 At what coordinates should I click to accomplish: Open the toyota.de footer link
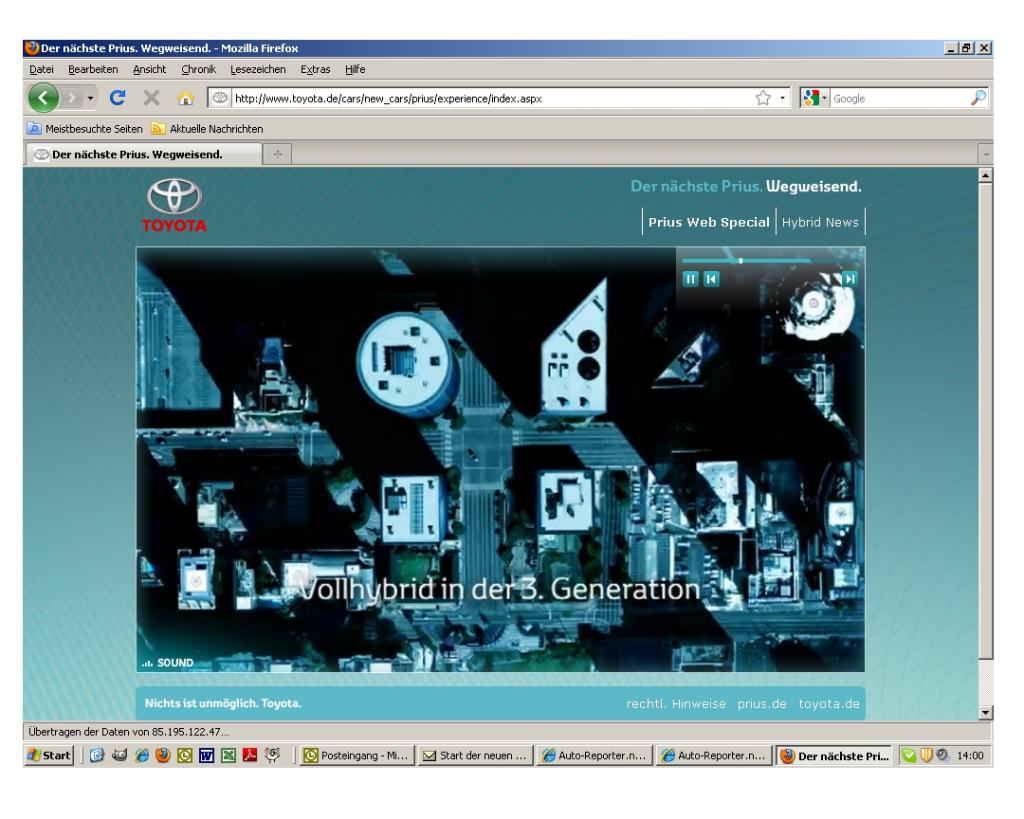[829, 703]
